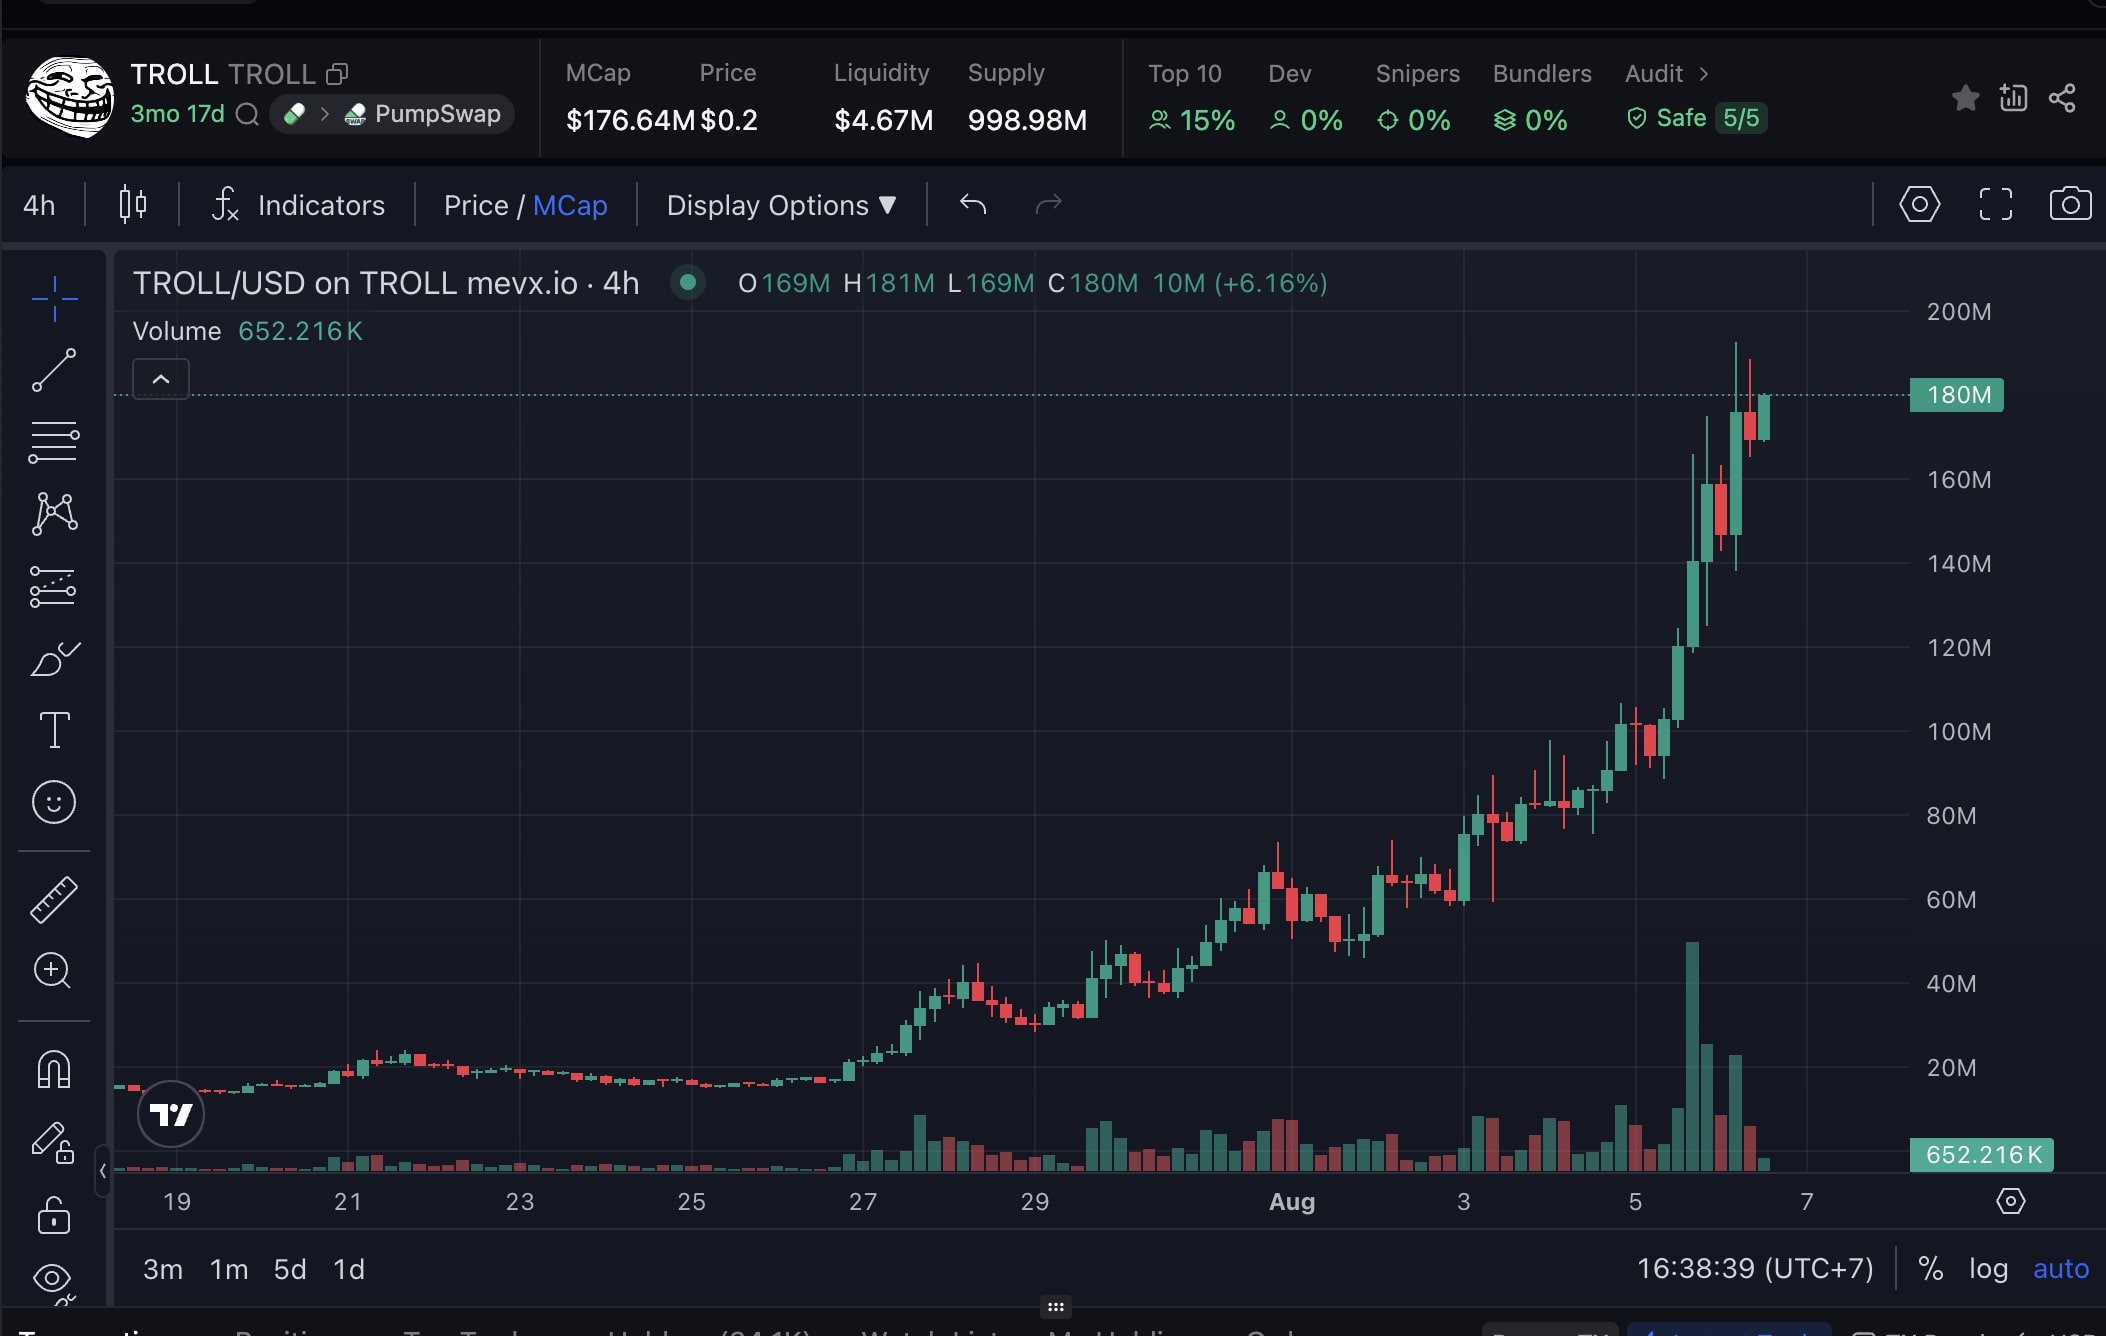Share the TROLL token page
The height and width of the screenshot is (1336, 2106).
[x=2062, y=97]
